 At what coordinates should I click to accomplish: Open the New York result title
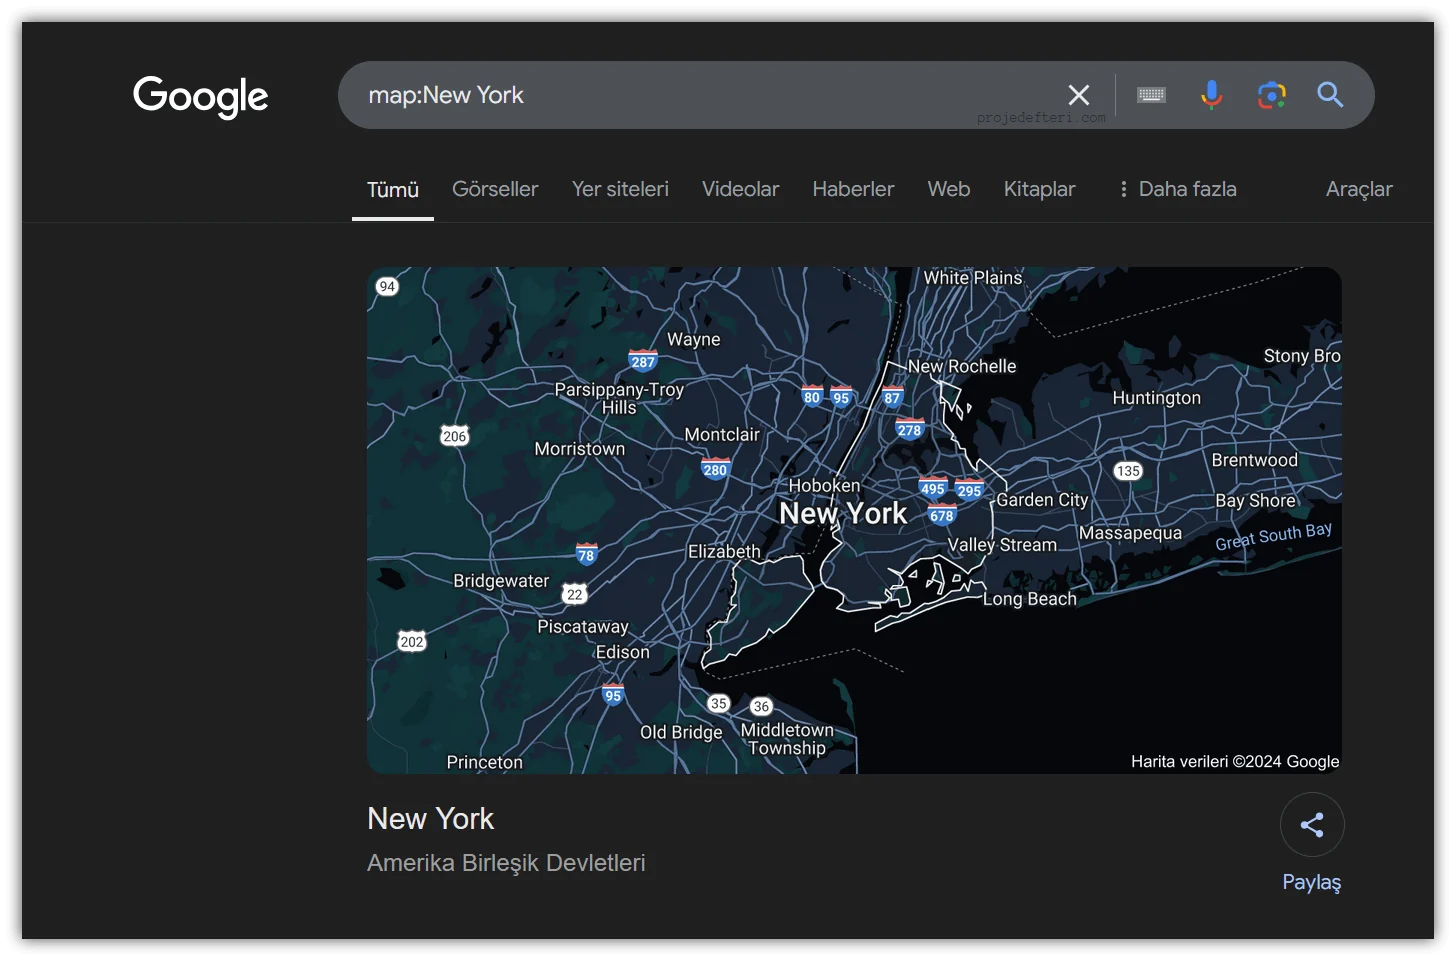(x=430, y=819)
